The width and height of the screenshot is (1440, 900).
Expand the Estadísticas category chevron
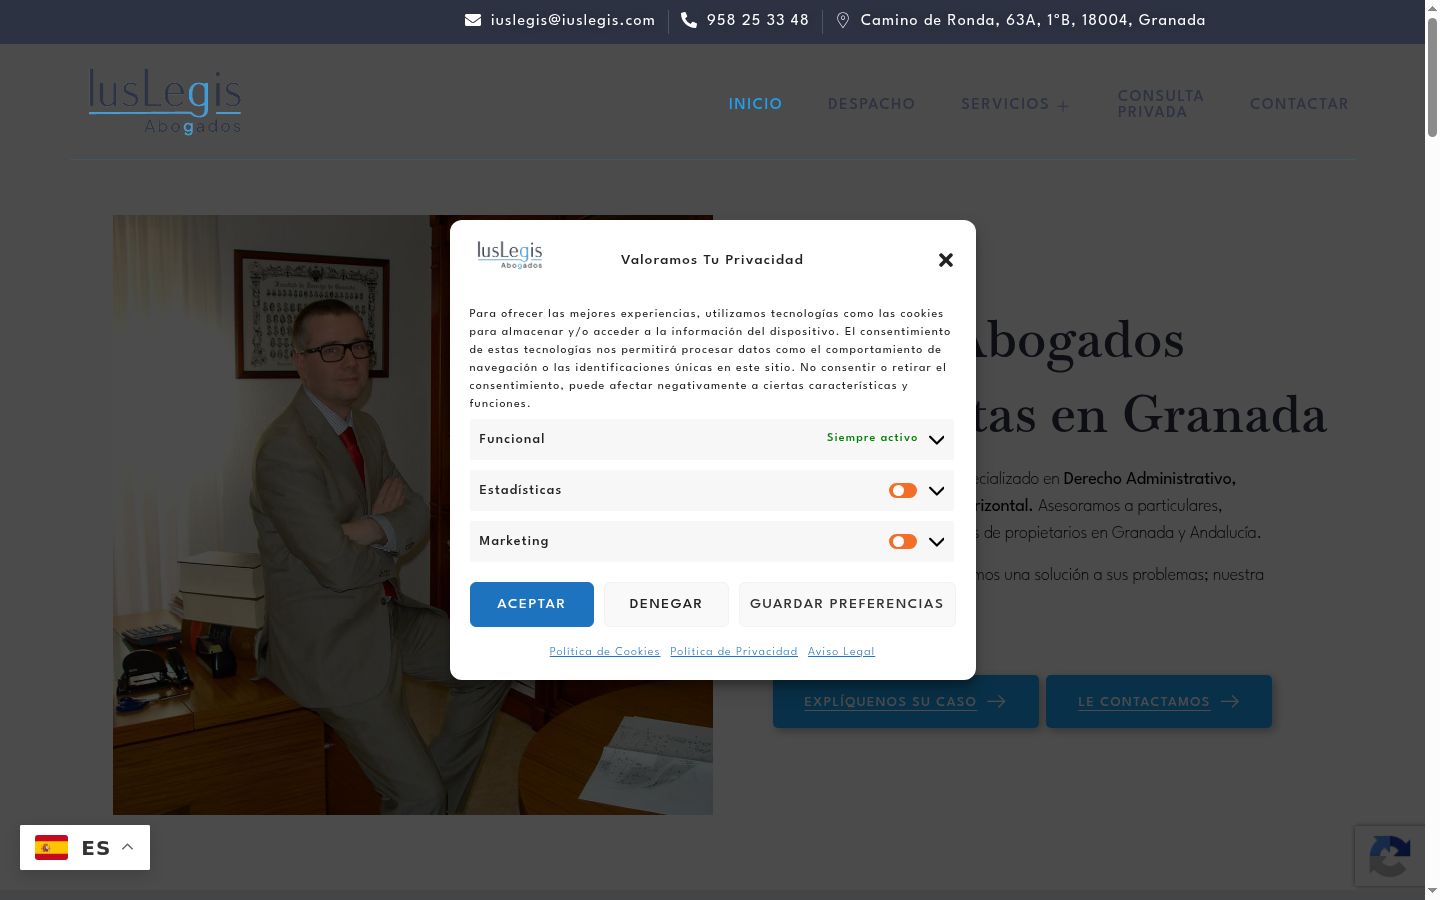936,490
